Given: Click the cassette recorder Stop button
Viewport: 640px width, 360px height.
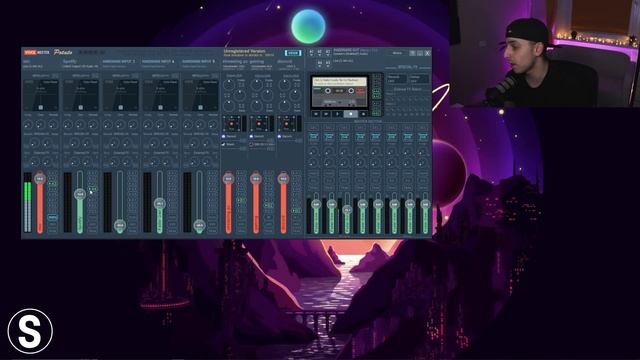Looking at the screenshot, I should [351, 114].
